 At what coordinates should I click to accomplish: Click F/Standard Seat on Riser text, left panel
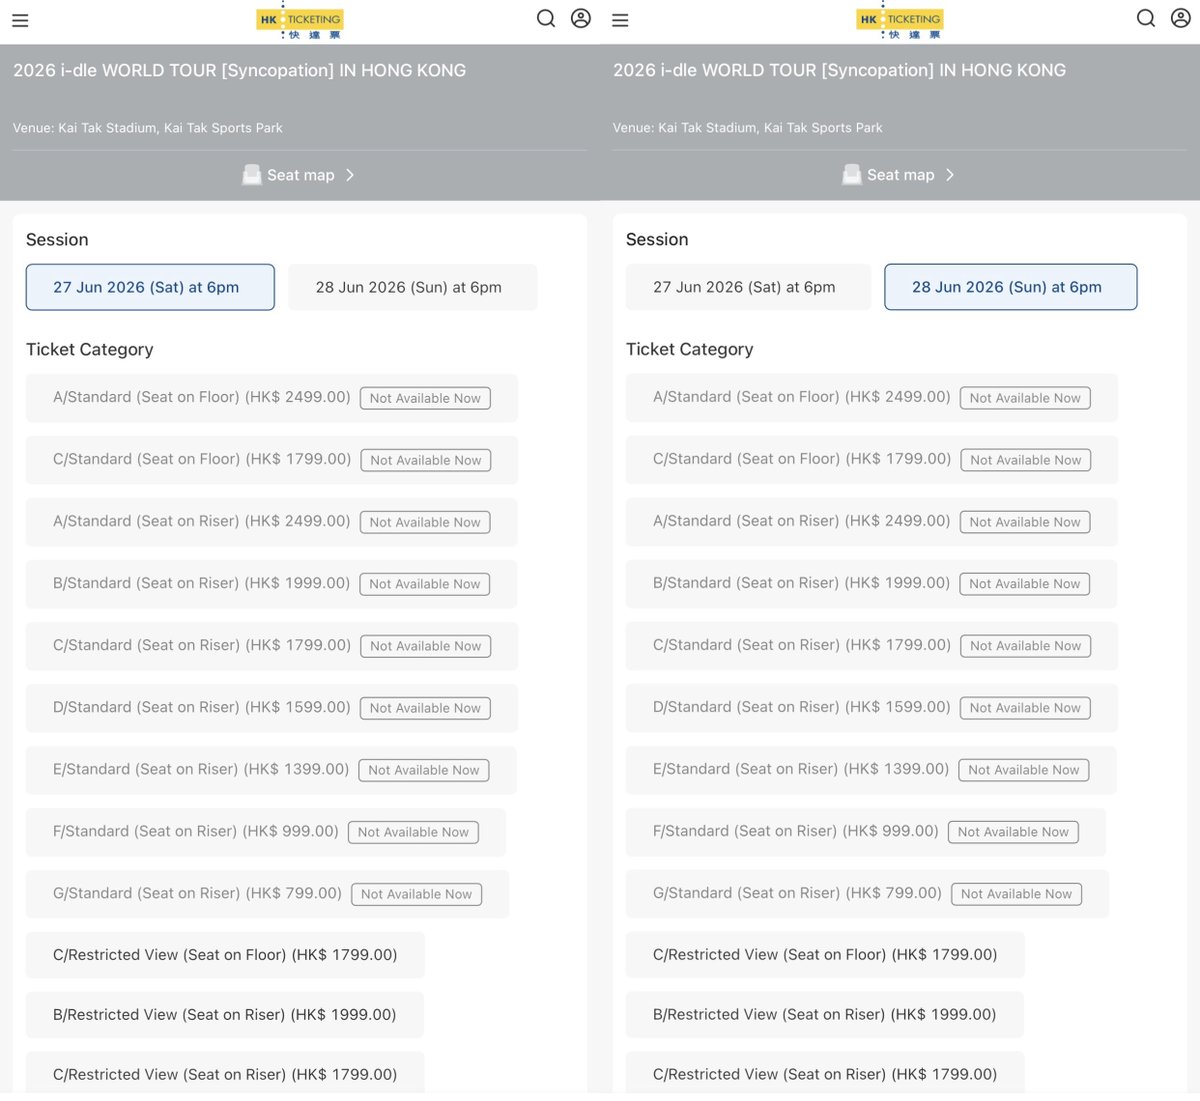(196, 831)
